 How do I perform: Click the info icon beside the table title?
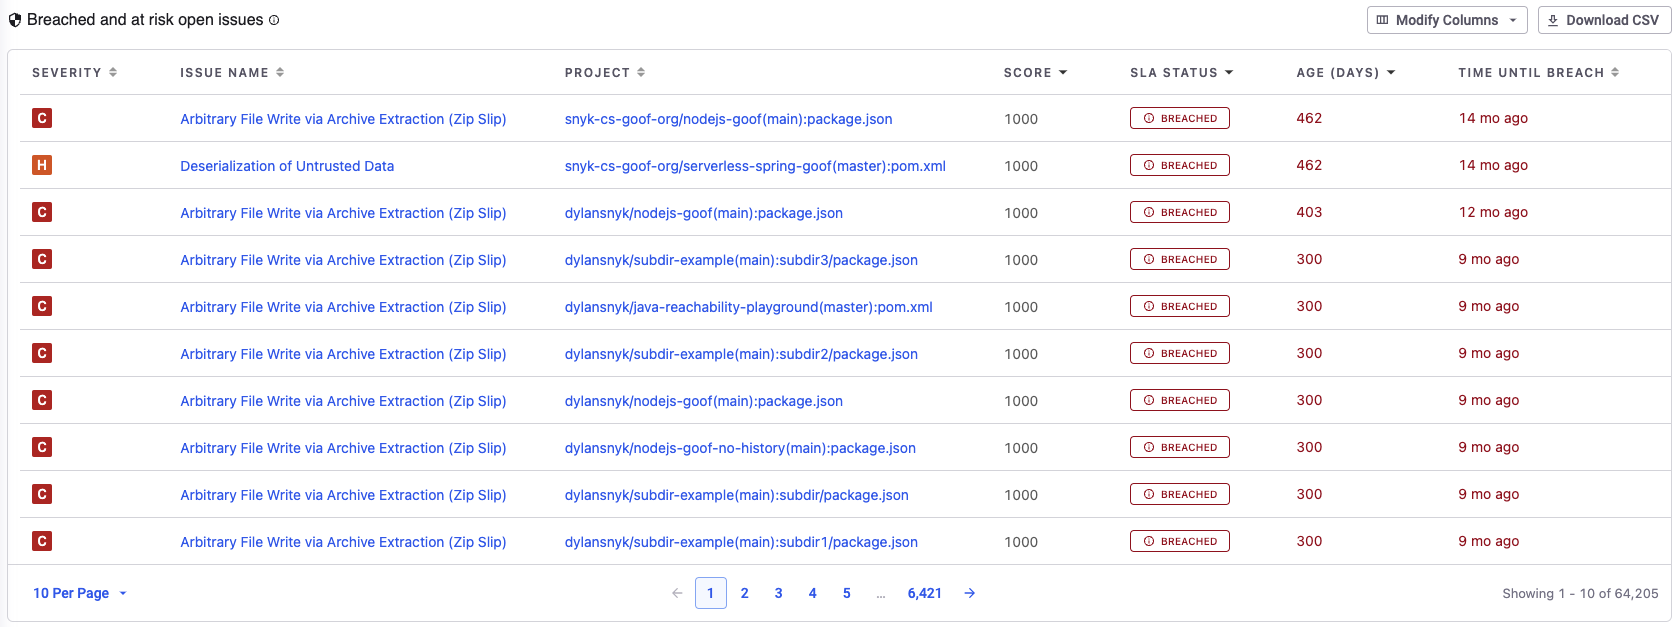point(275,20)
